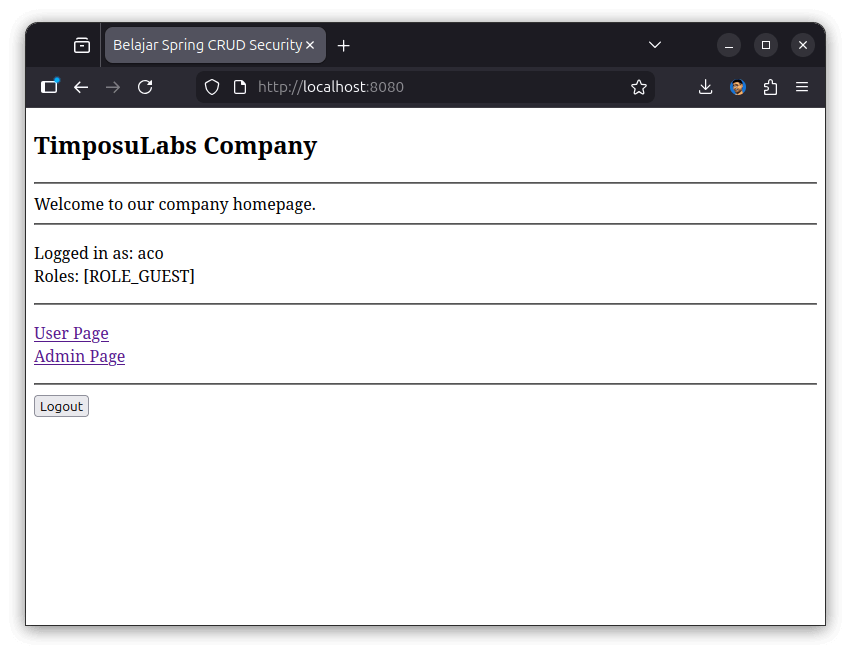Viewport: 851px width, 654px height.
Task: Show the extensions panel
Action: coord(770,87)
